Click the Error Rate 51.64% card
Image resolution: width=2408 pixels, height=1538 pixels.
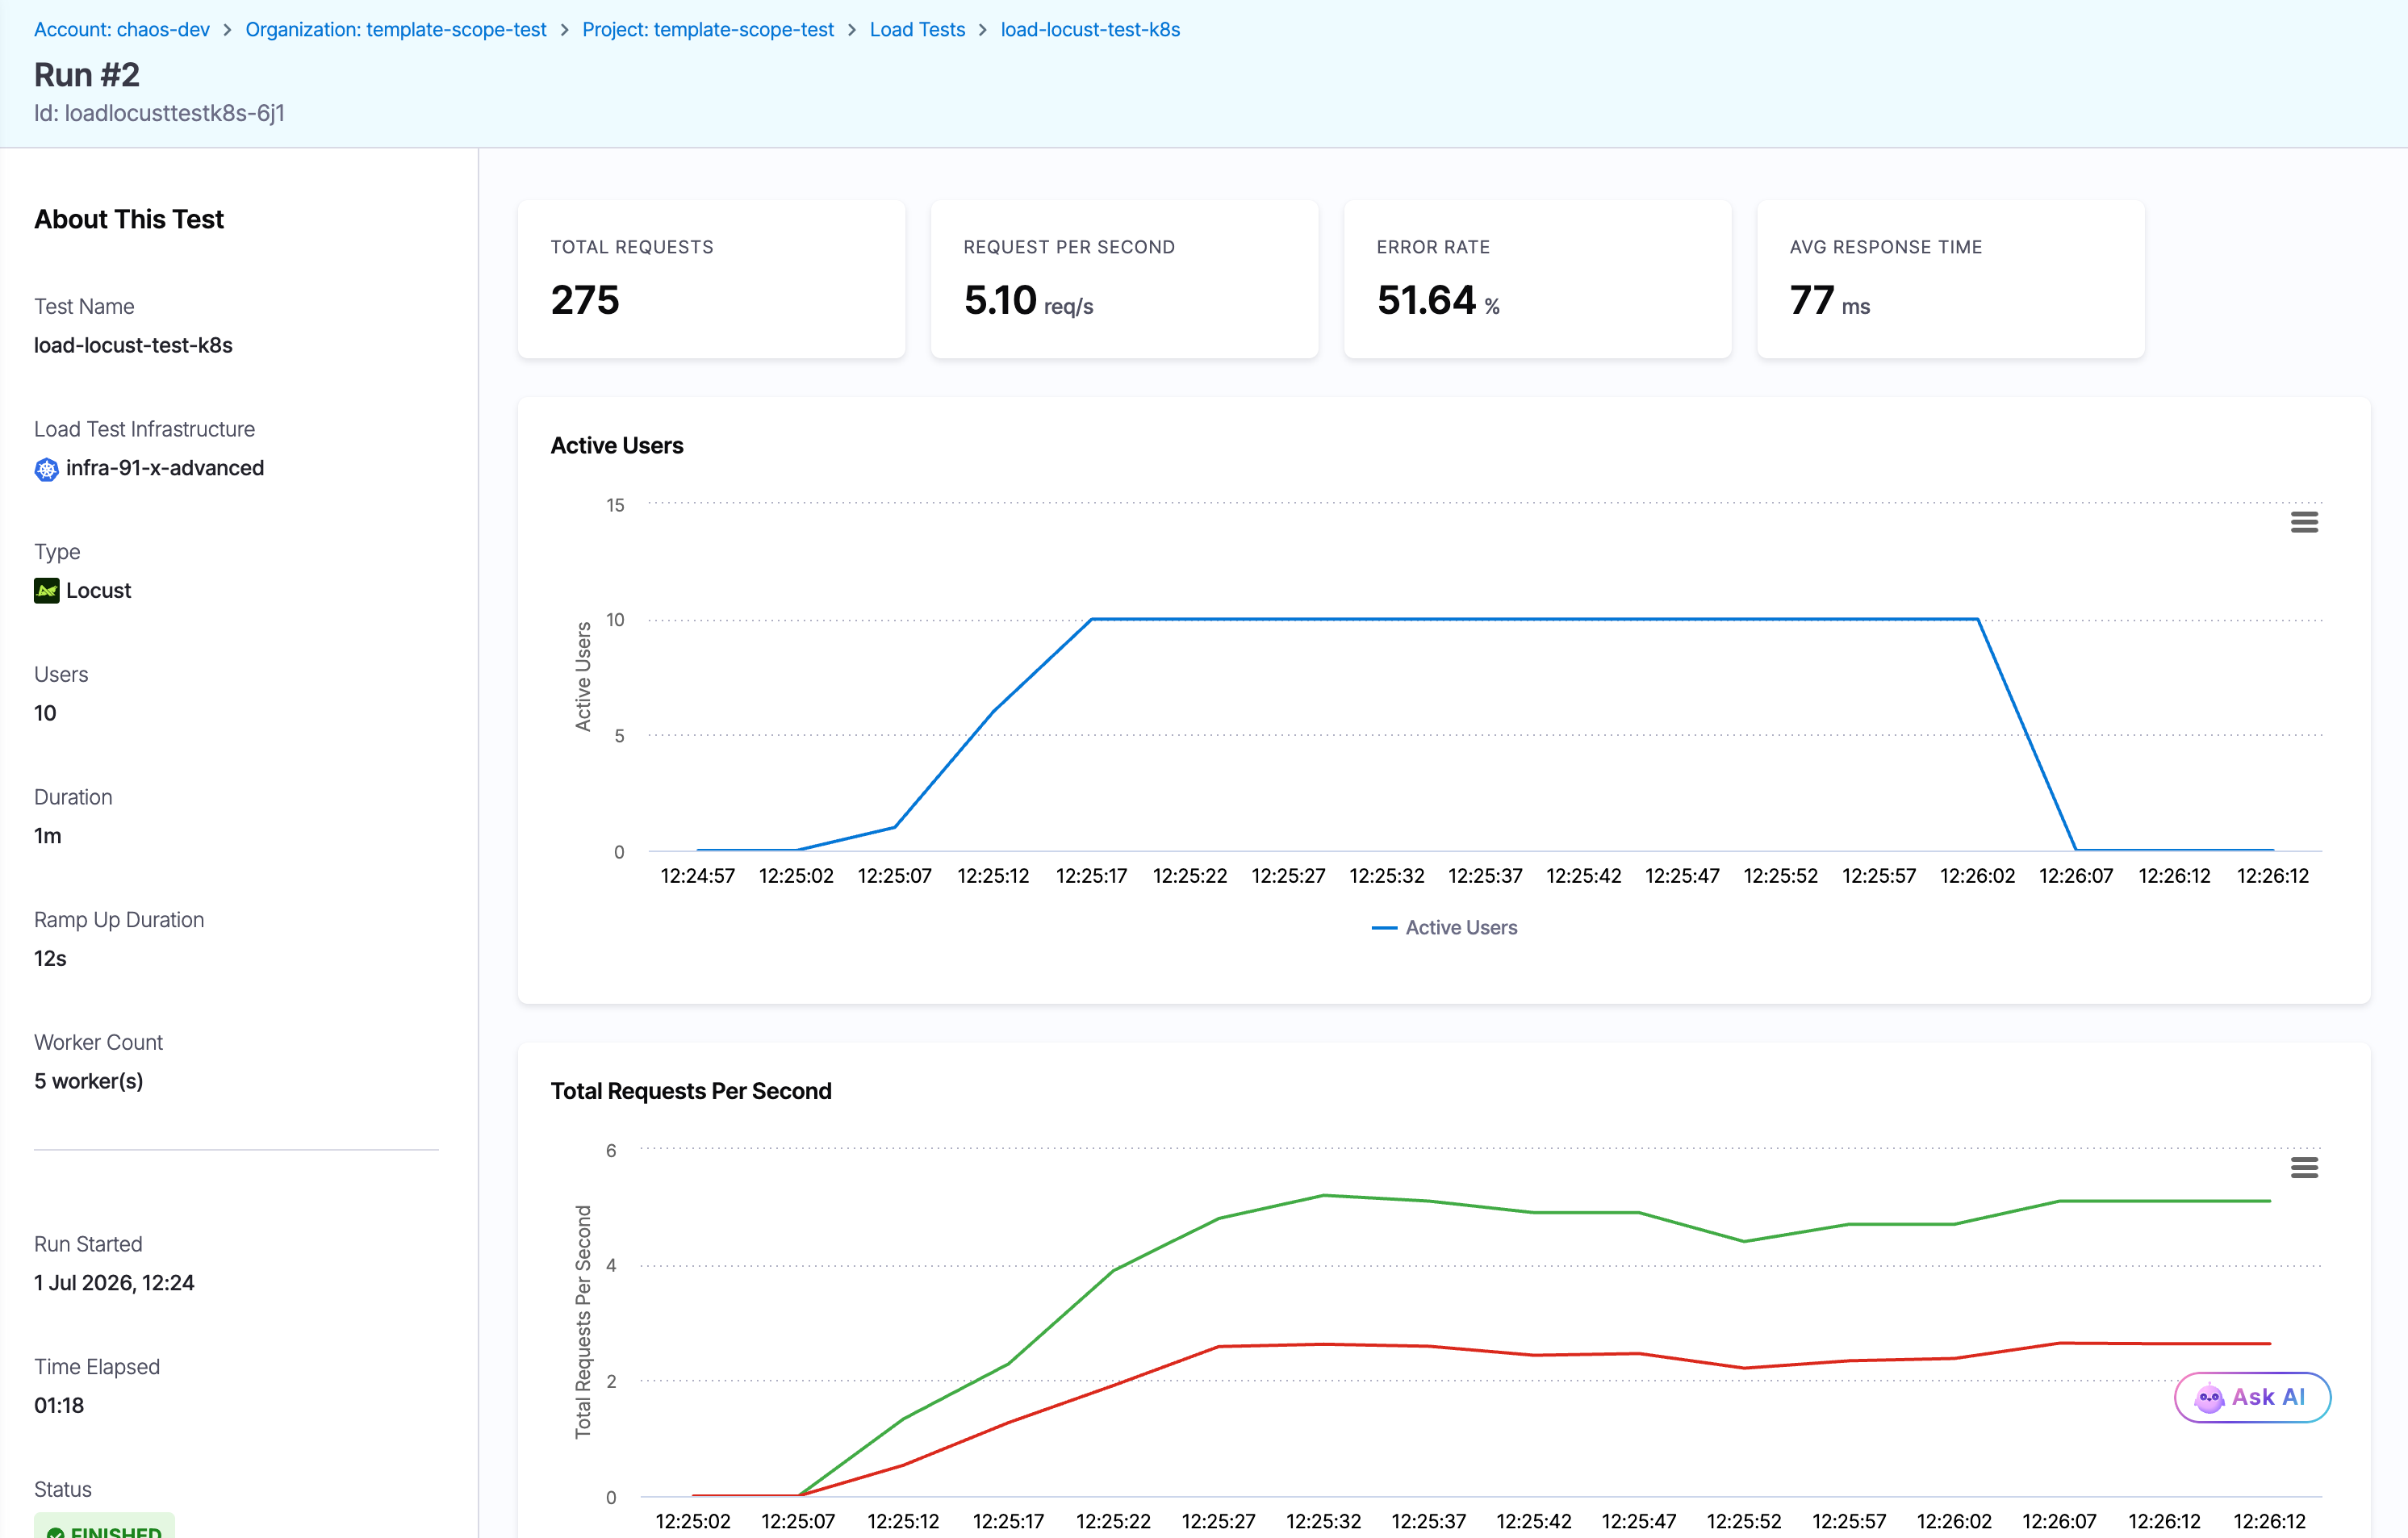tap(1537, 279)
